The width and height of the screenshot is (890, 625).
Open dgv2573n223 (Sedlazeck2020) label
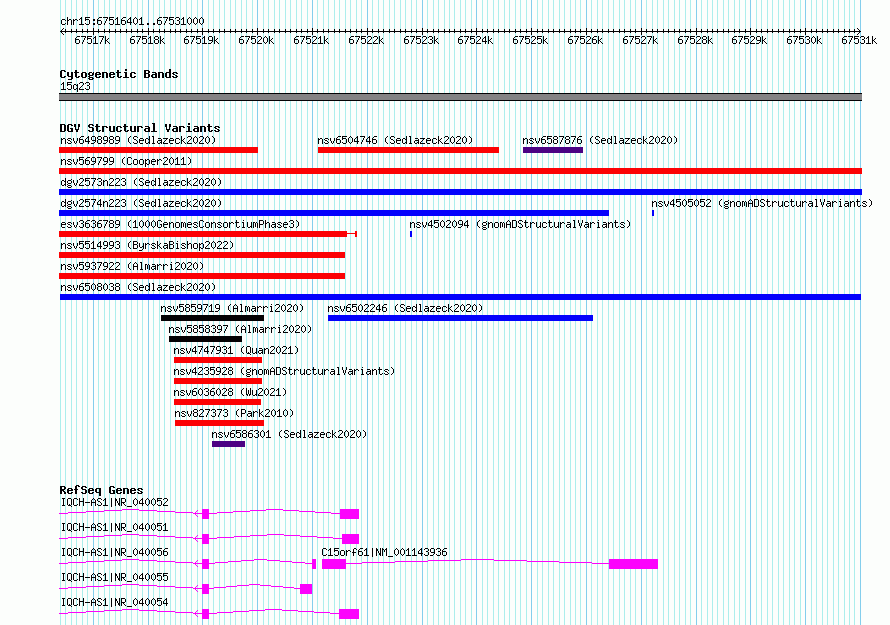[141, 182]
